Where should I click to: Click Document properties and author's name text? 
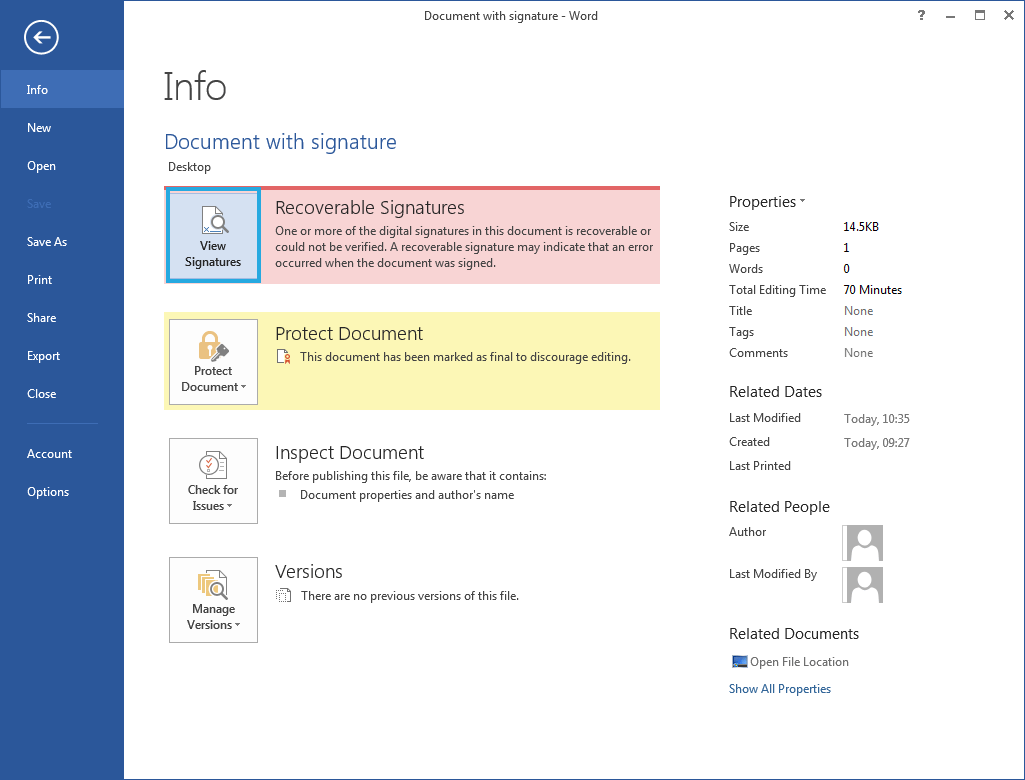click(407, 495)
